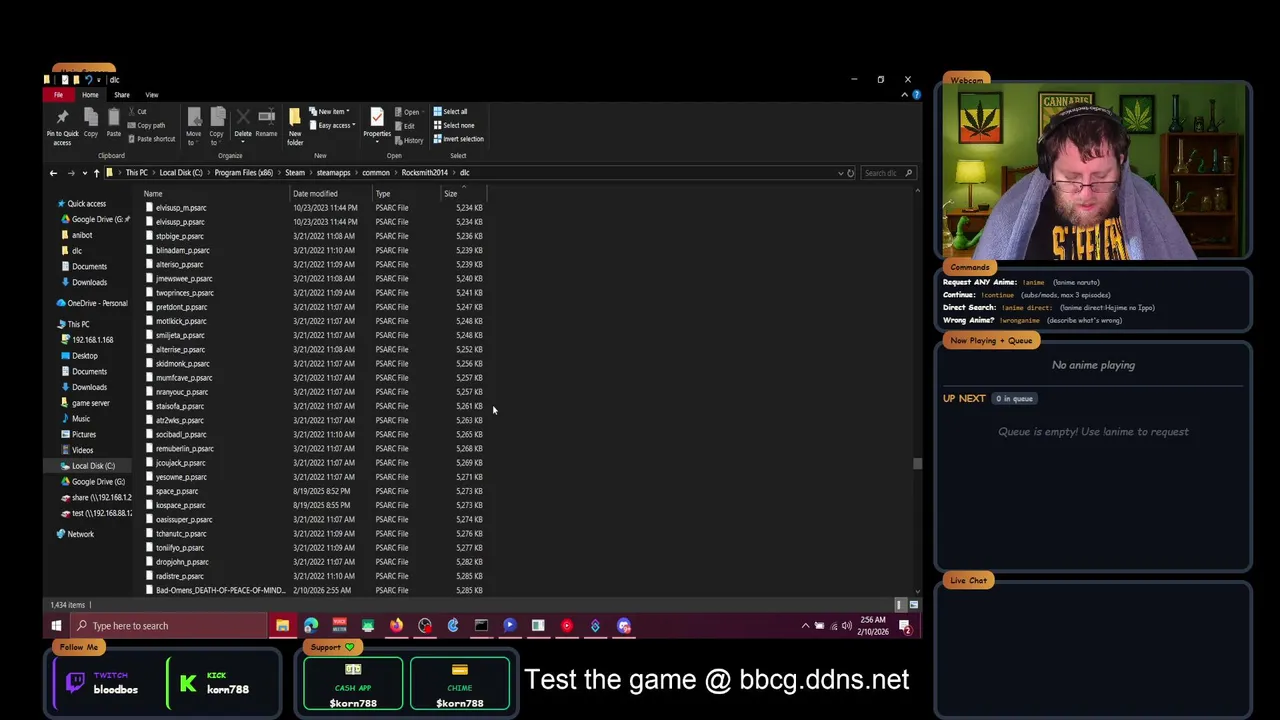Click the Paste shortcut command
1280x720 pixels.
pyautogui.click(x=152, y=139)
